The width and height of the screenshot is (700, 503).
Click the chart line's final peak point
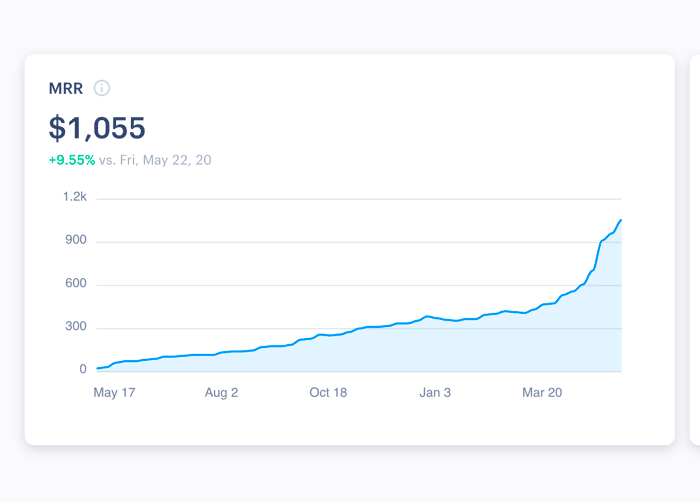(621, 220)
